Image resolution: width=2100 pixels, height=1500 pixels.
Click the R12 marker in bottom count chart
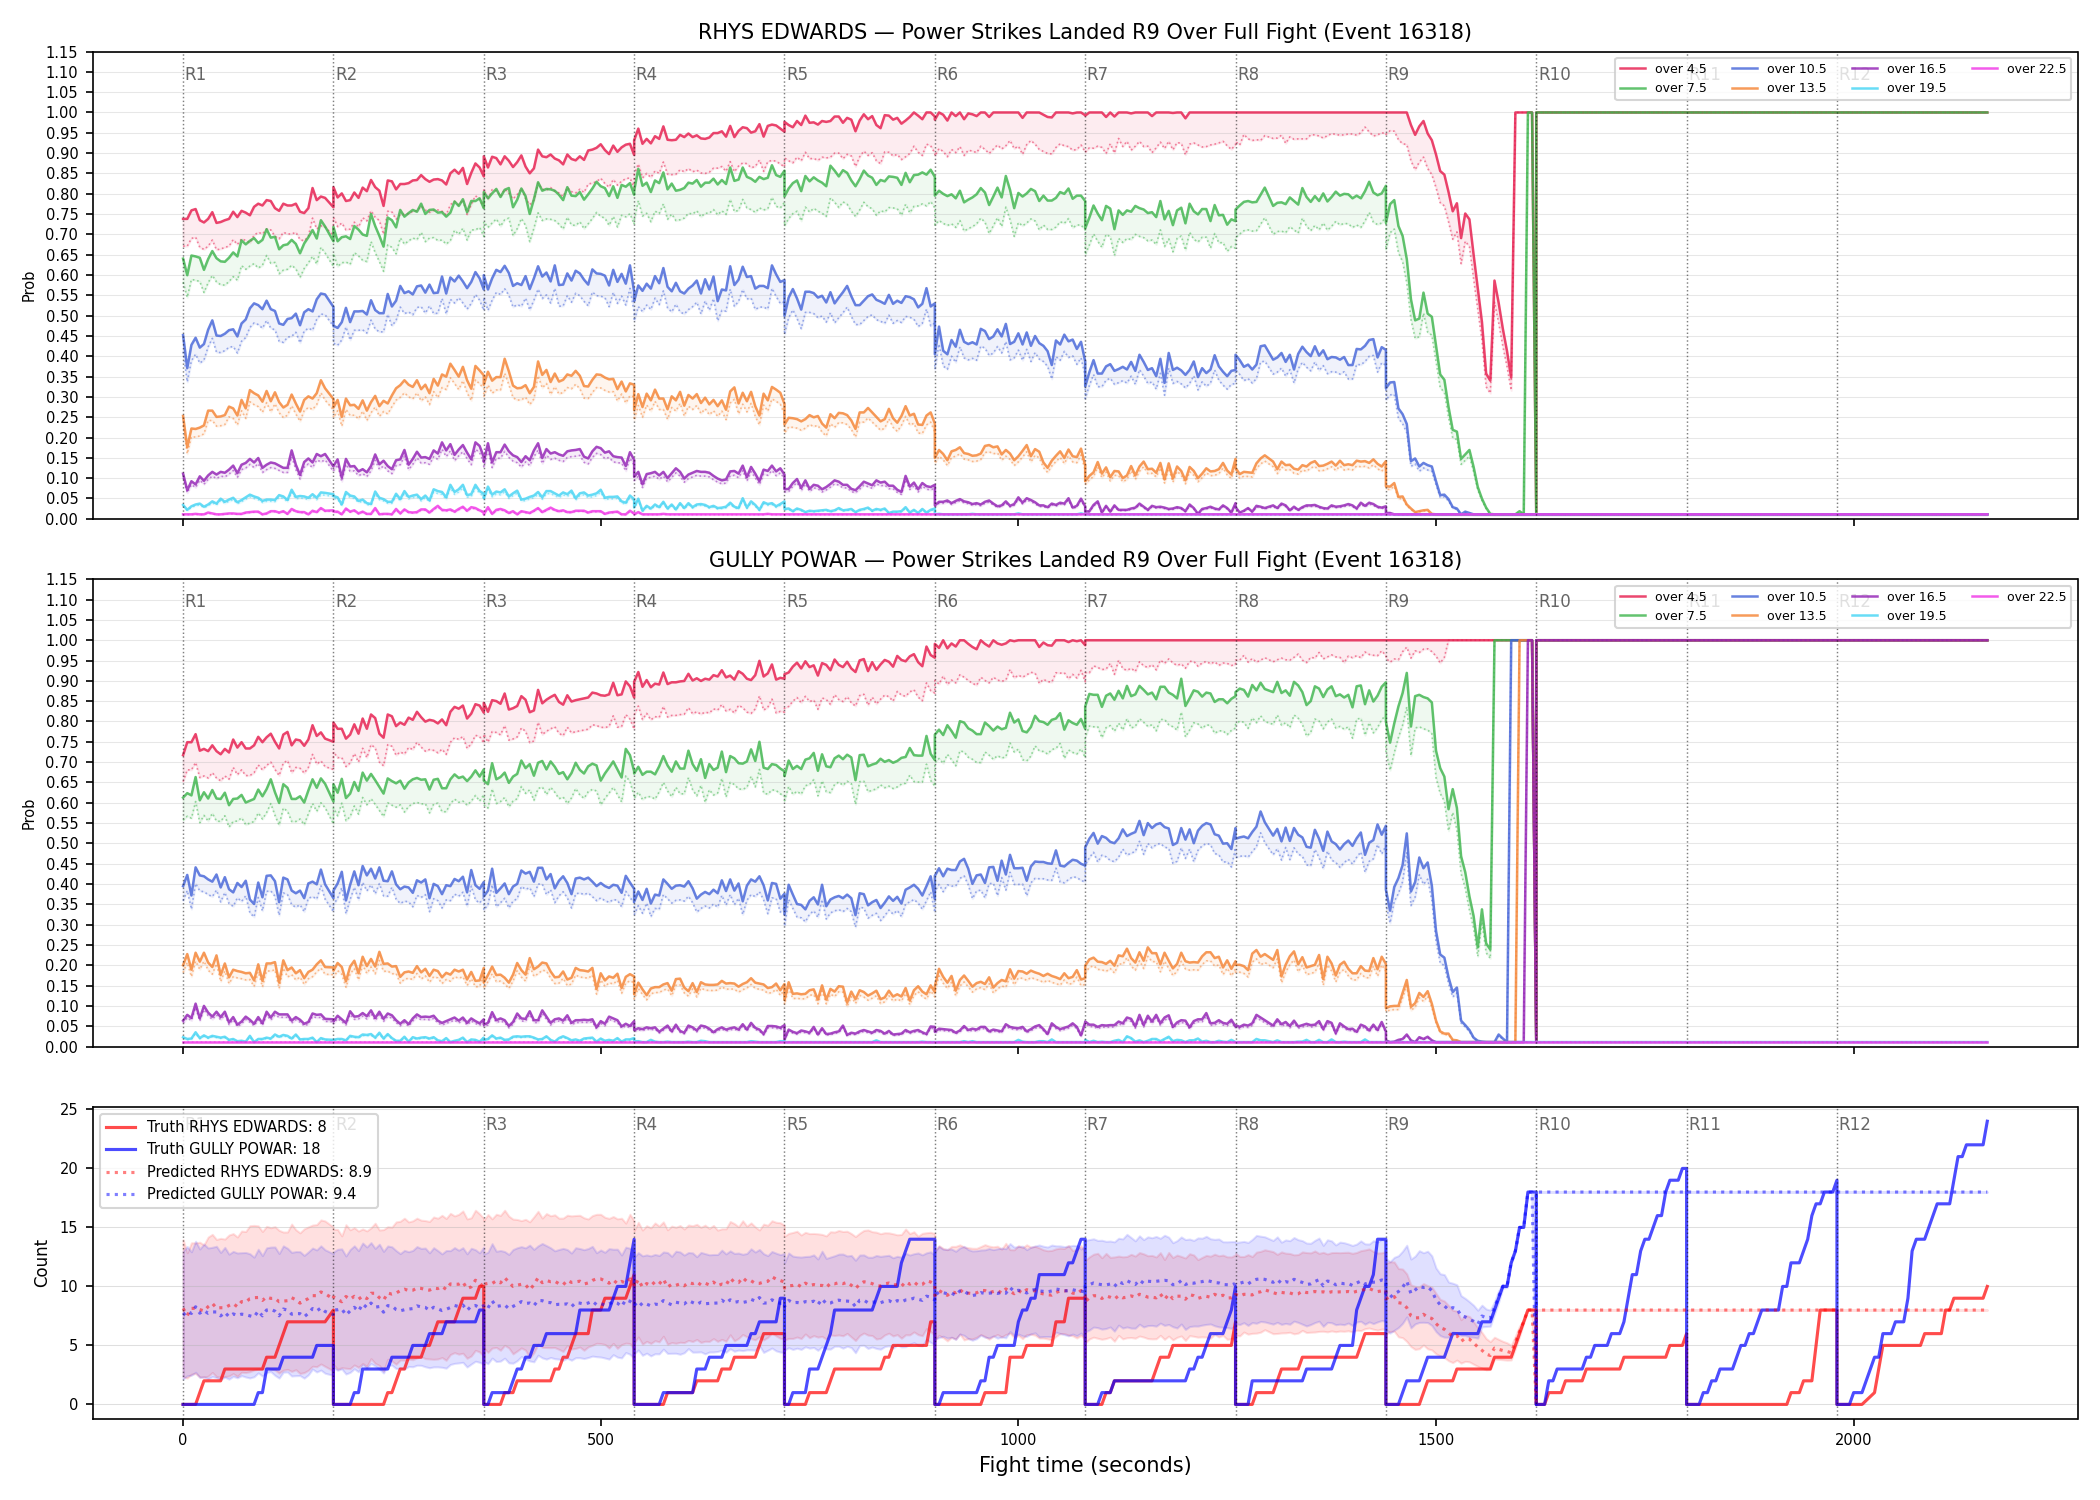pos(1854,1124)
